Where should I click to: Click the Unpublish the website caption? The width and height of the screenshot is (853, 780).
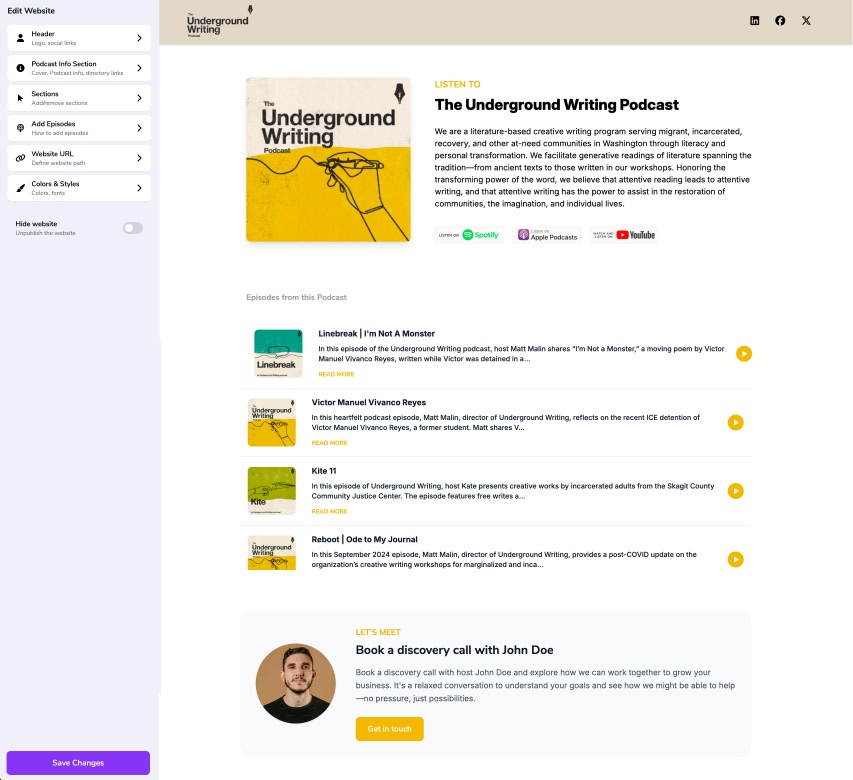click(46, 233)
